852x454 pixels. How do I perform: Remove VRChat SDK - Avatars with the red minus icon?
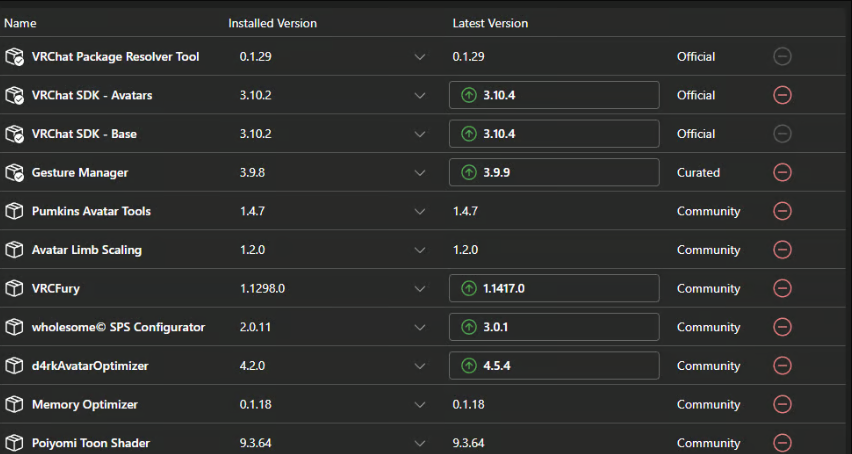(782, 95)
